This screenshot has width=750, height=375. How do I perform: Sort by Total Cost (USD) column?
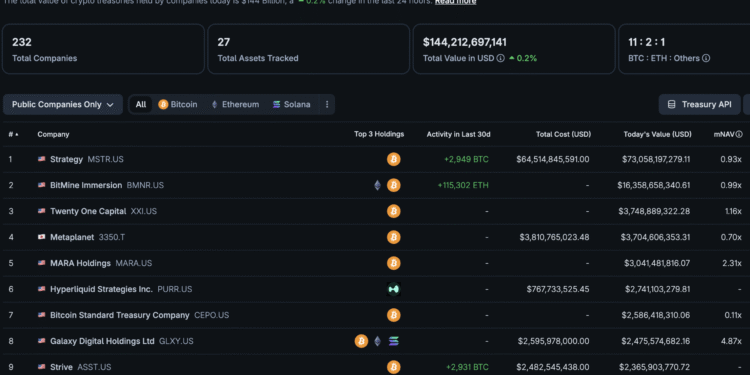coord(563,134)
